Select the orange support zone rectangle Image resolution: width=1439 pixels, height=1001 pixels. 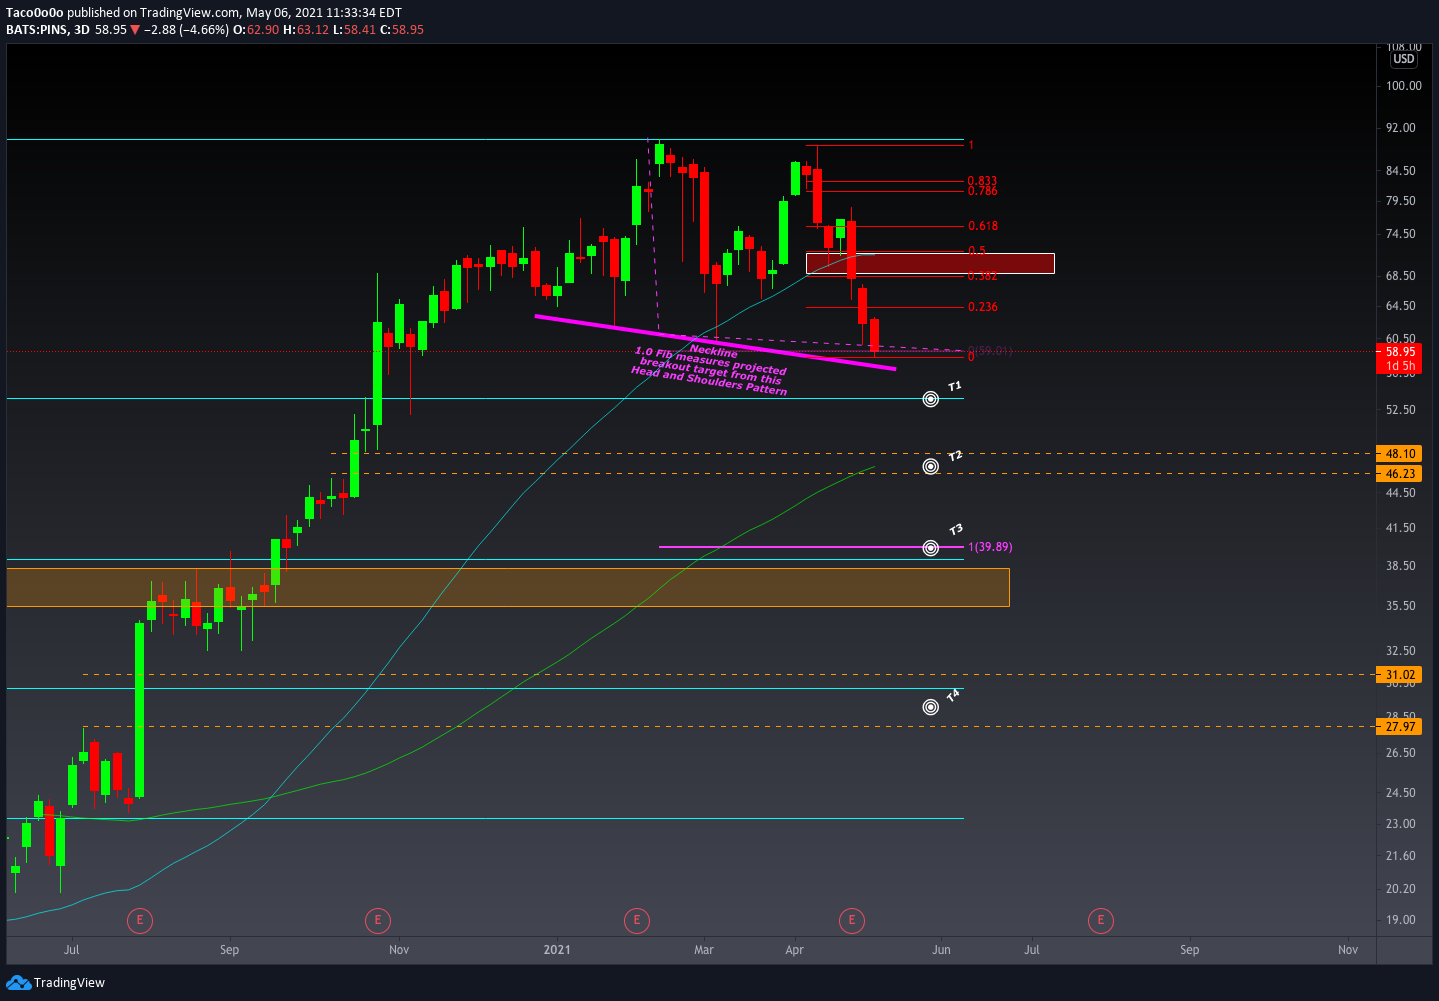[508, 587]
